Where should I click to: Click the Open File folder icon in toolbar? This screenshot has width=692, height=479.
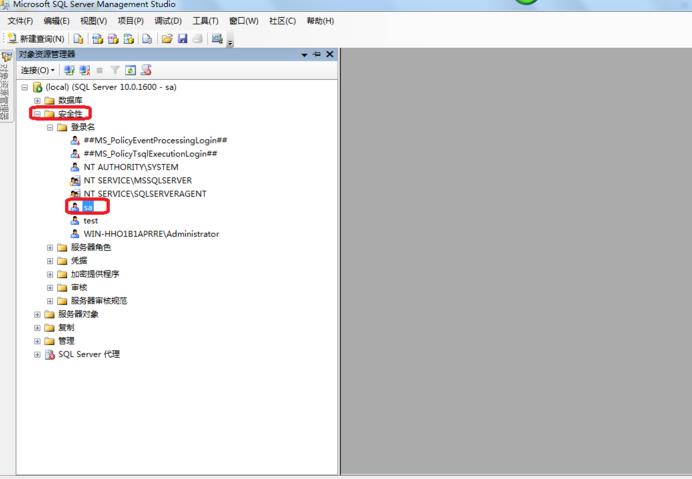167,39
